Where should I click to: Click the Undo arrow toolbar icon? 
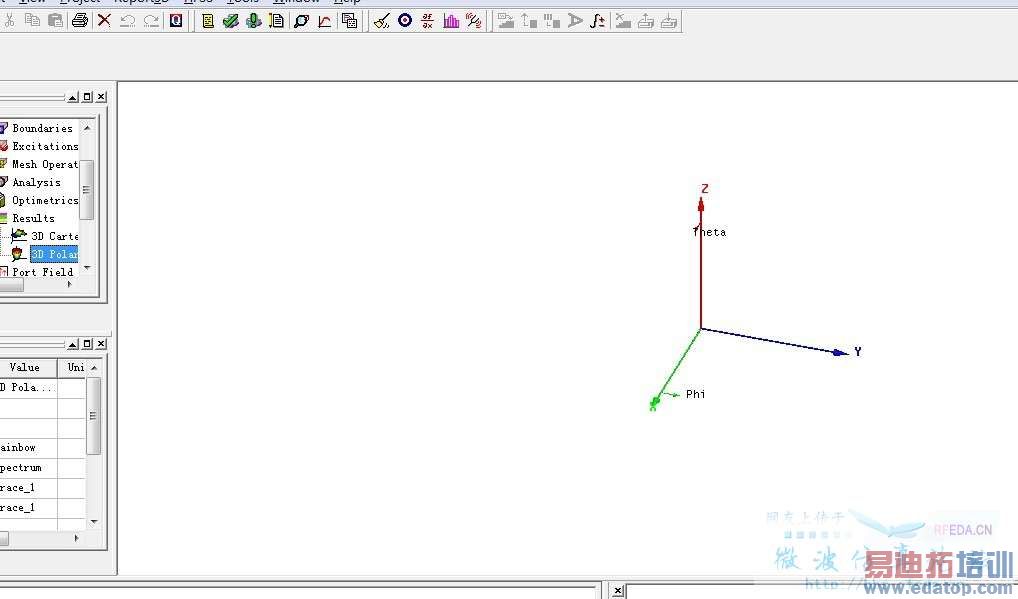[128, 21]
